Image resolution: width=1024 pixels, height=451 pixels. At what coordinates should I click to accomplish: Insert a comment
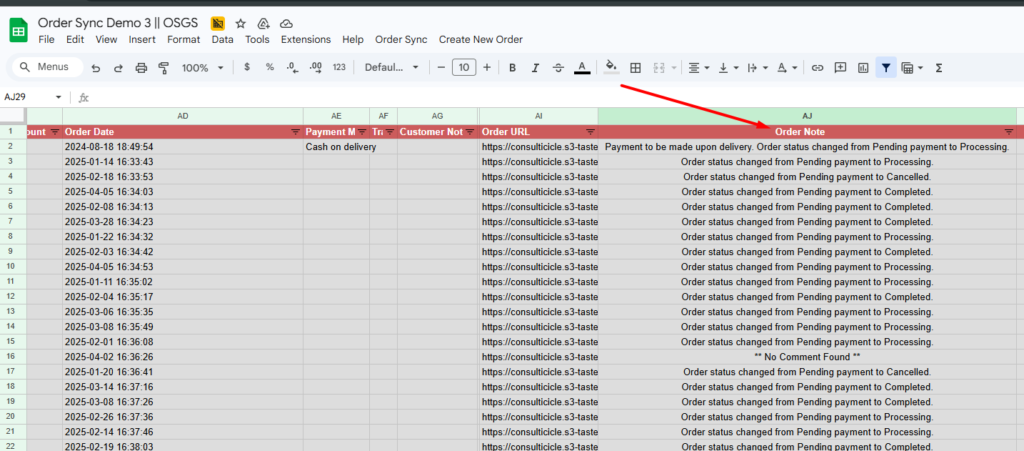840,67
